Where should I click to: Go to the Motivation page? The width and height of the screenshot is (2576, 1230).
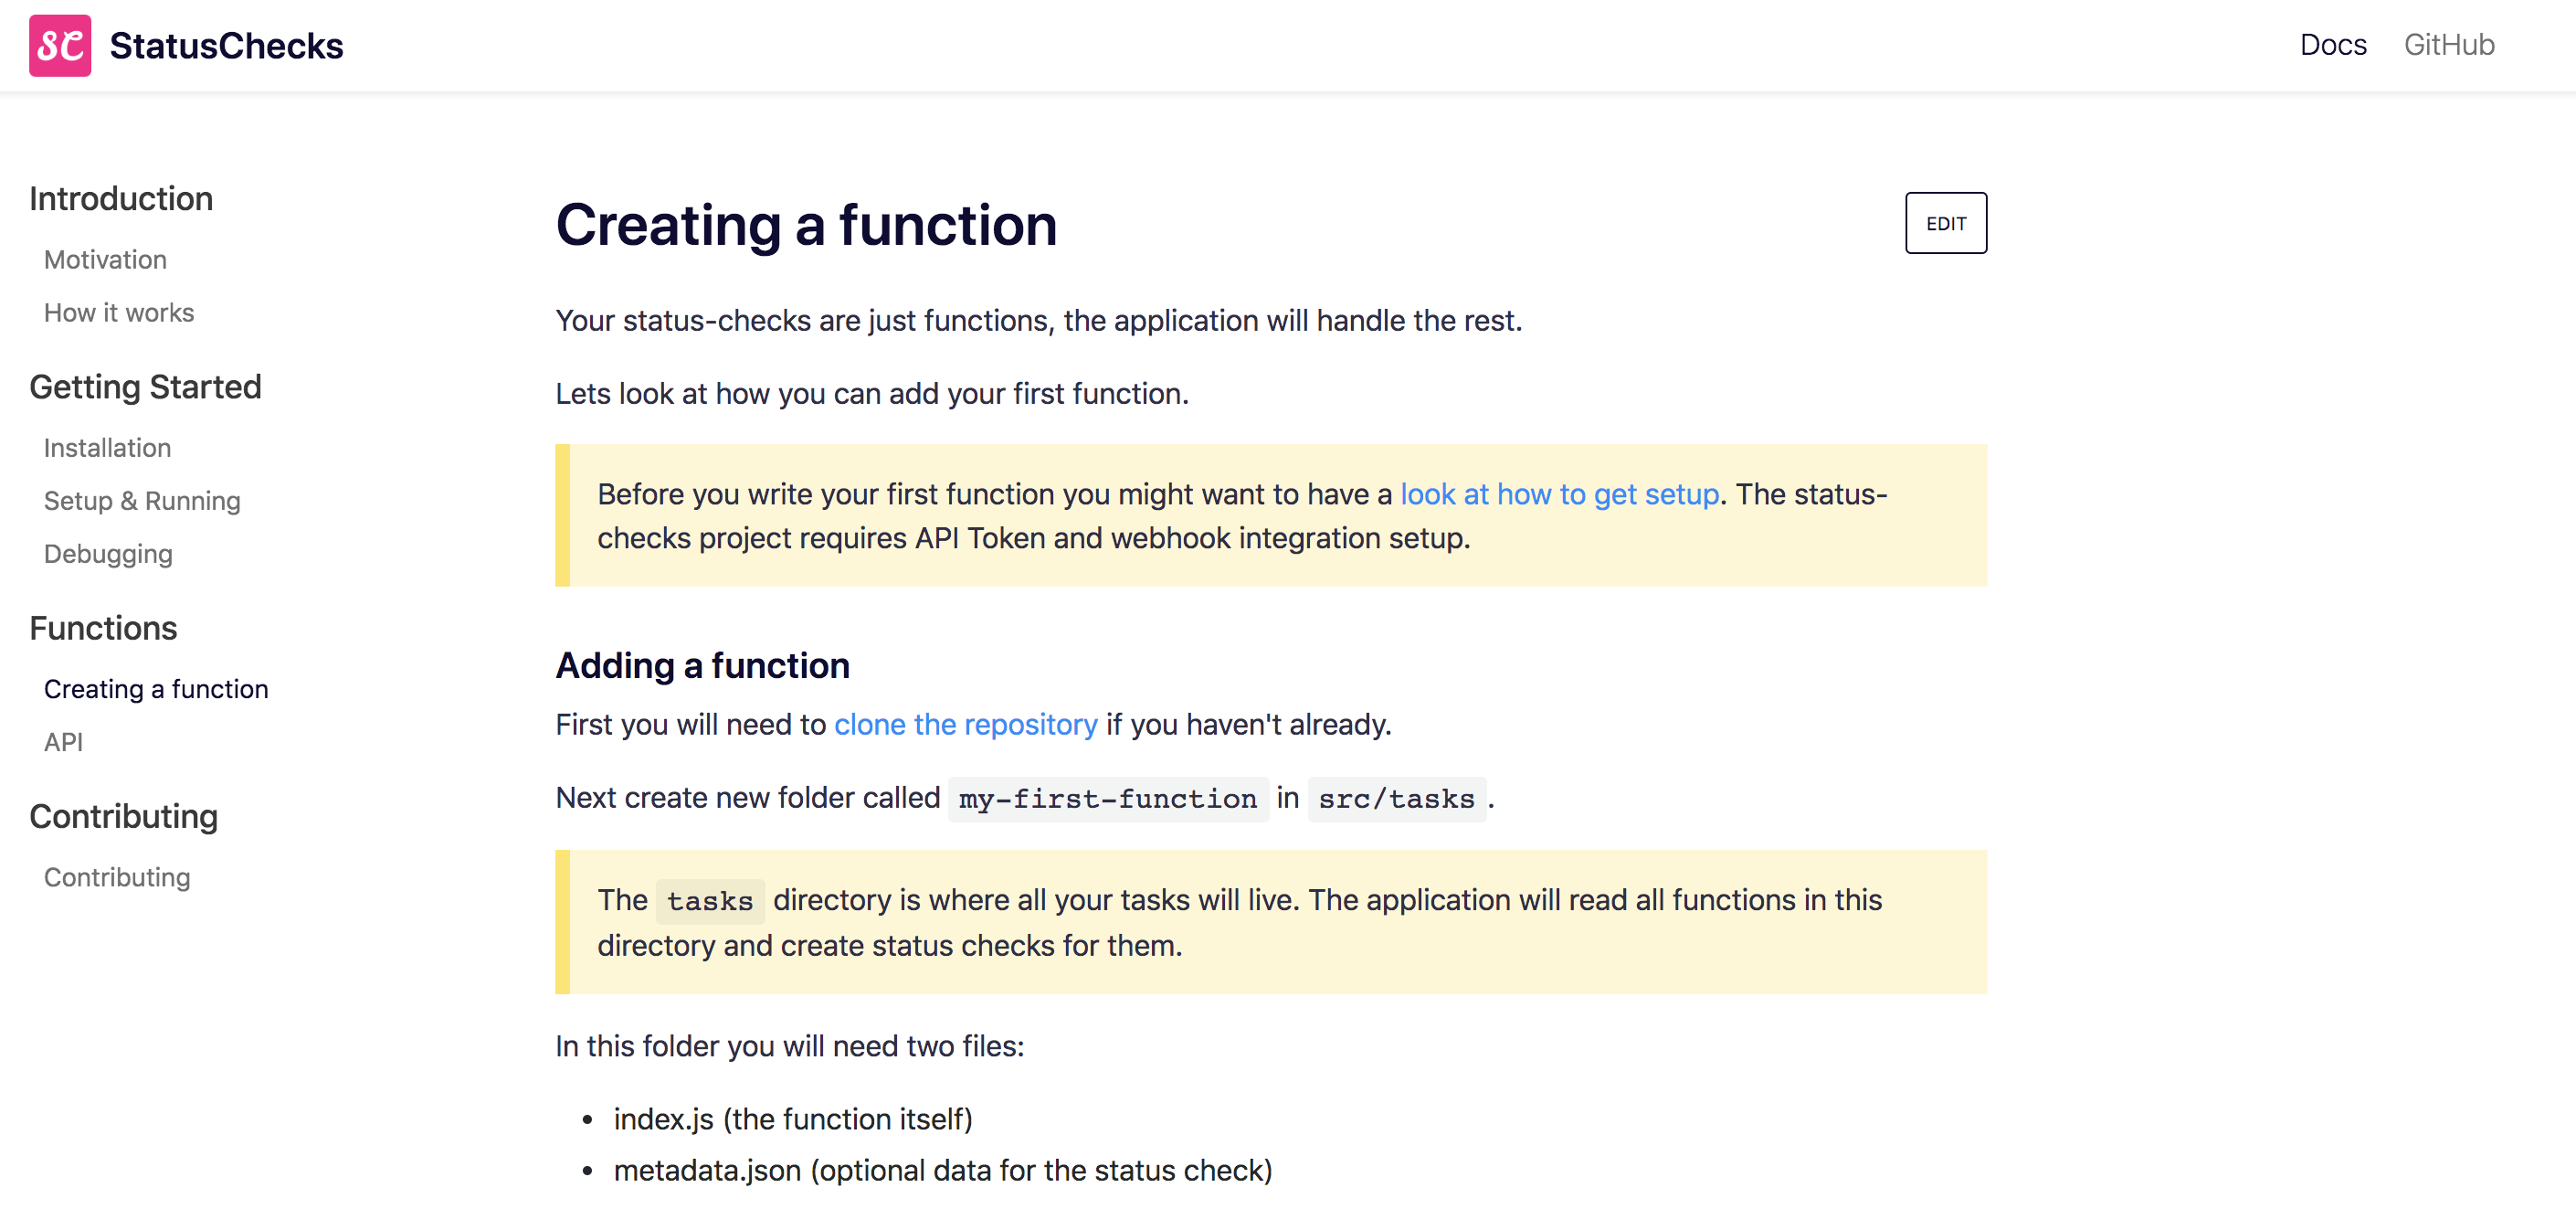point(105,260)
